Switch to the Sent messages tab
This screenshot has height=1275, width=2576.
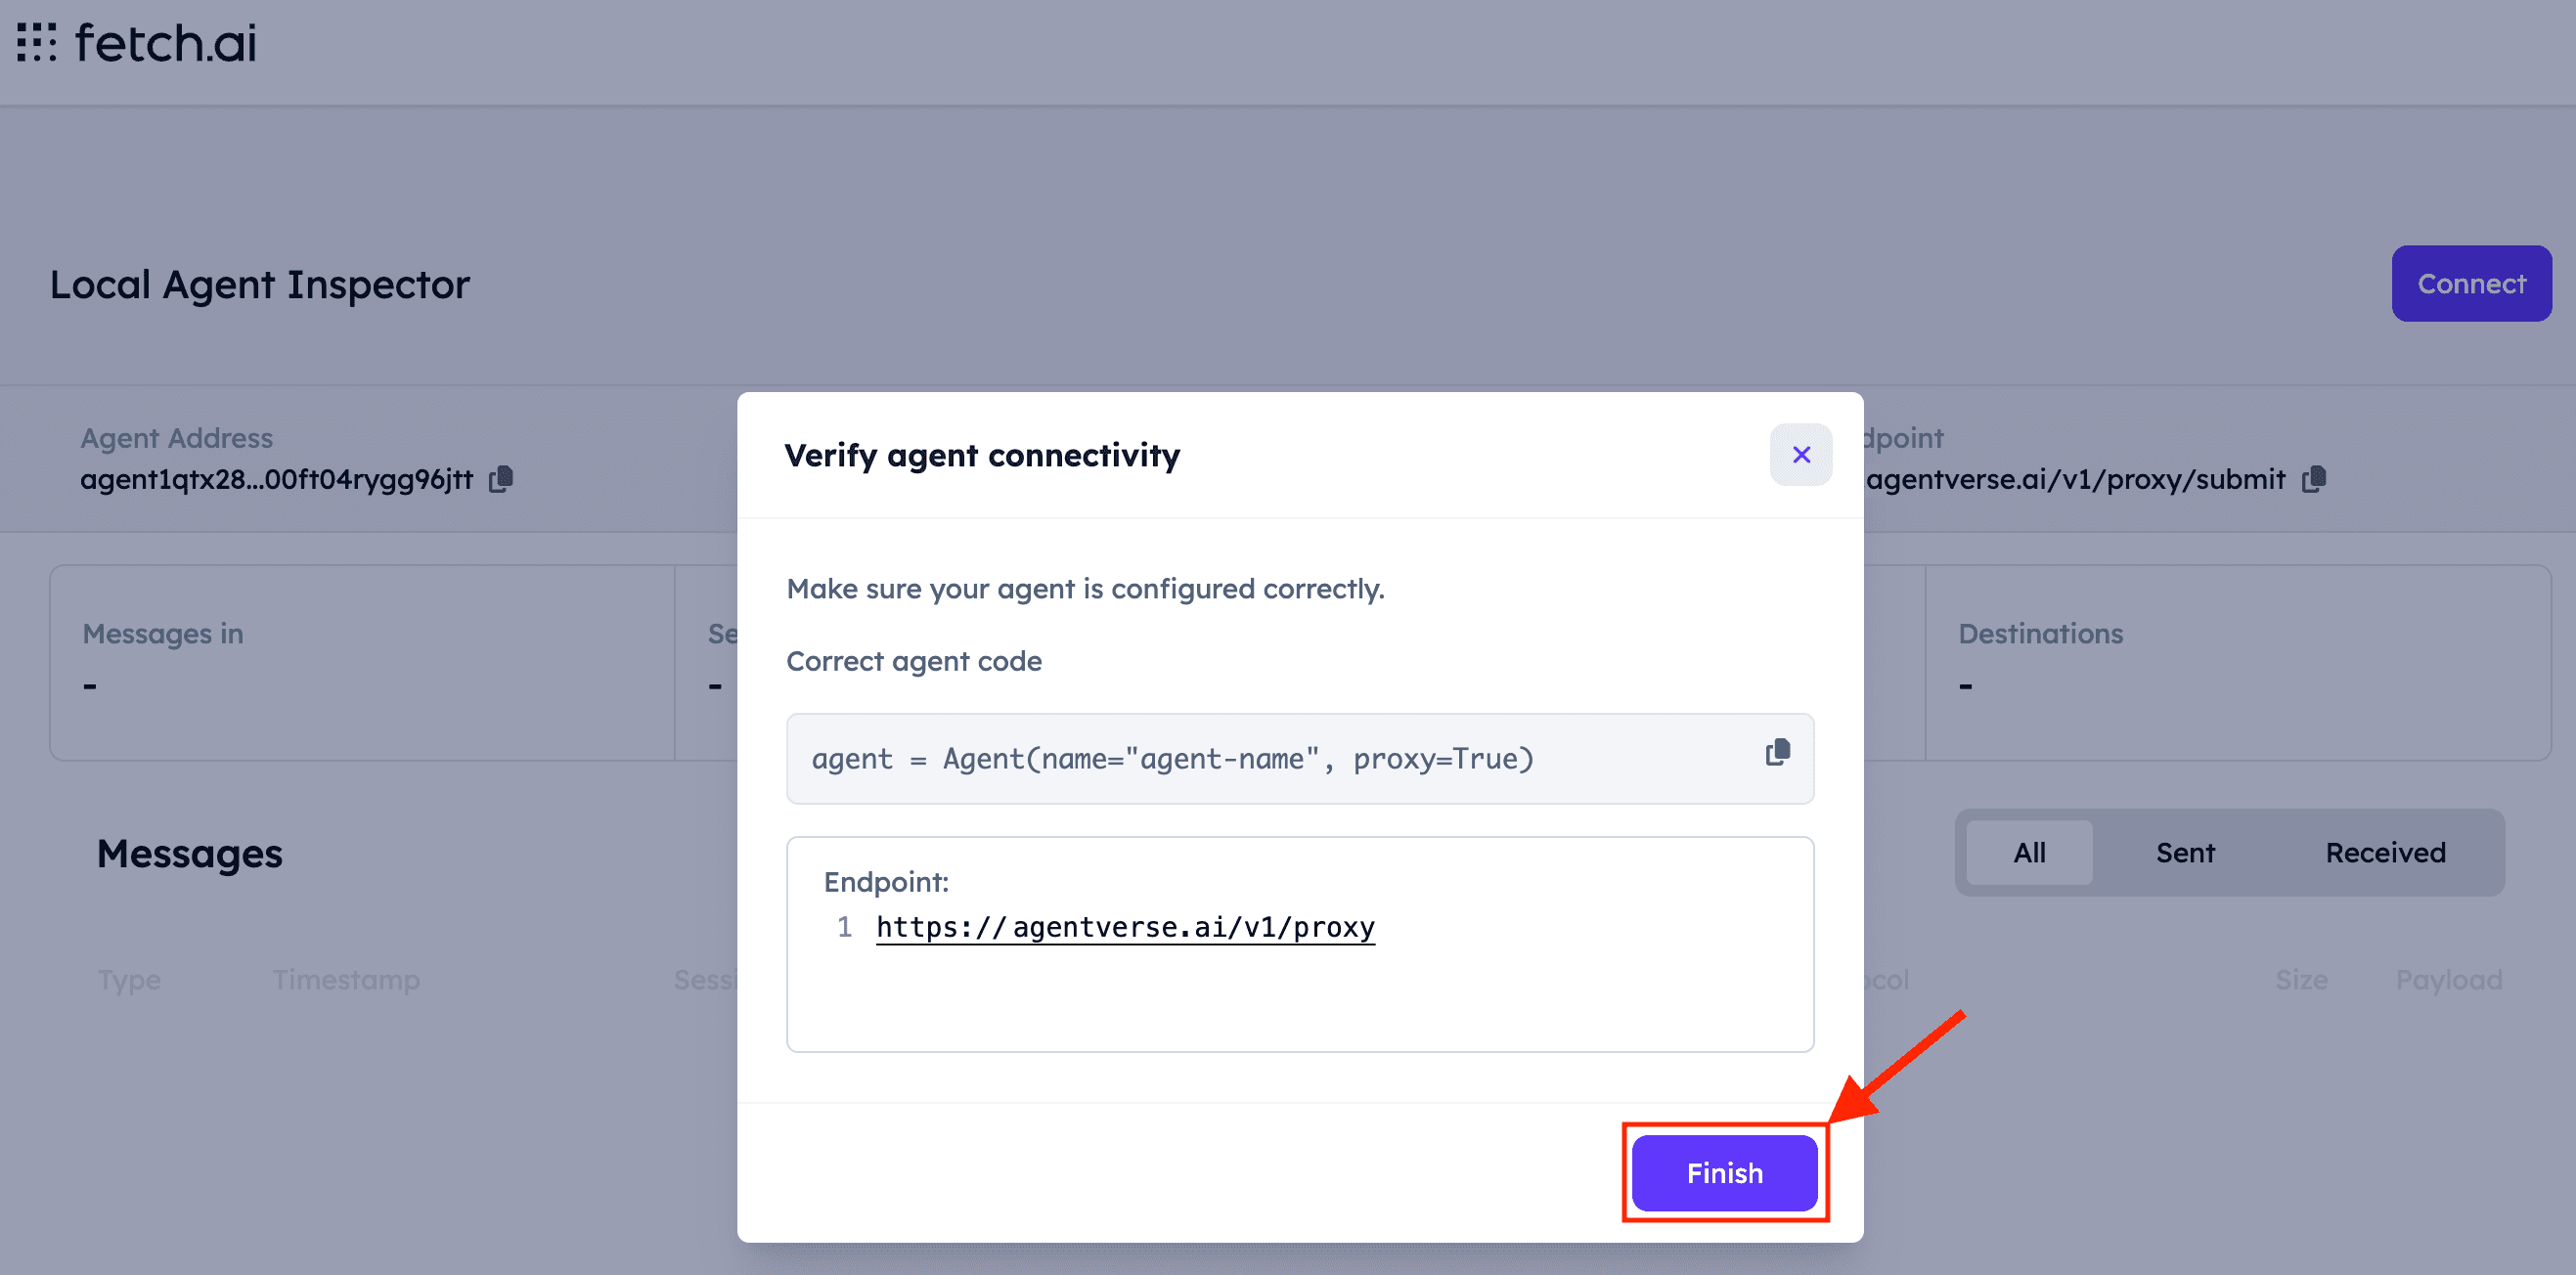2184,852
